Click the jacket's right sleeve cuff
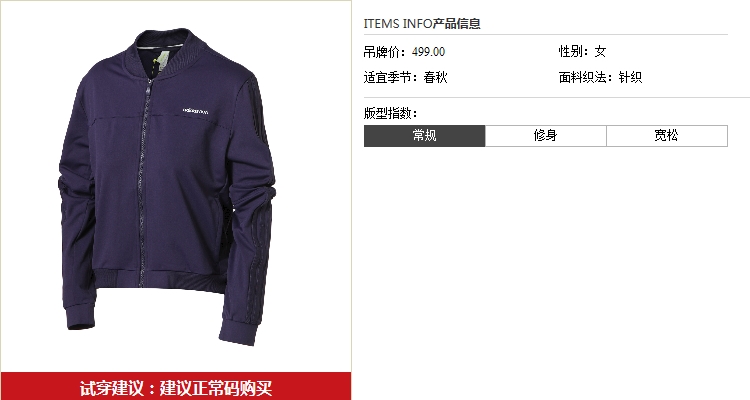 79,316
